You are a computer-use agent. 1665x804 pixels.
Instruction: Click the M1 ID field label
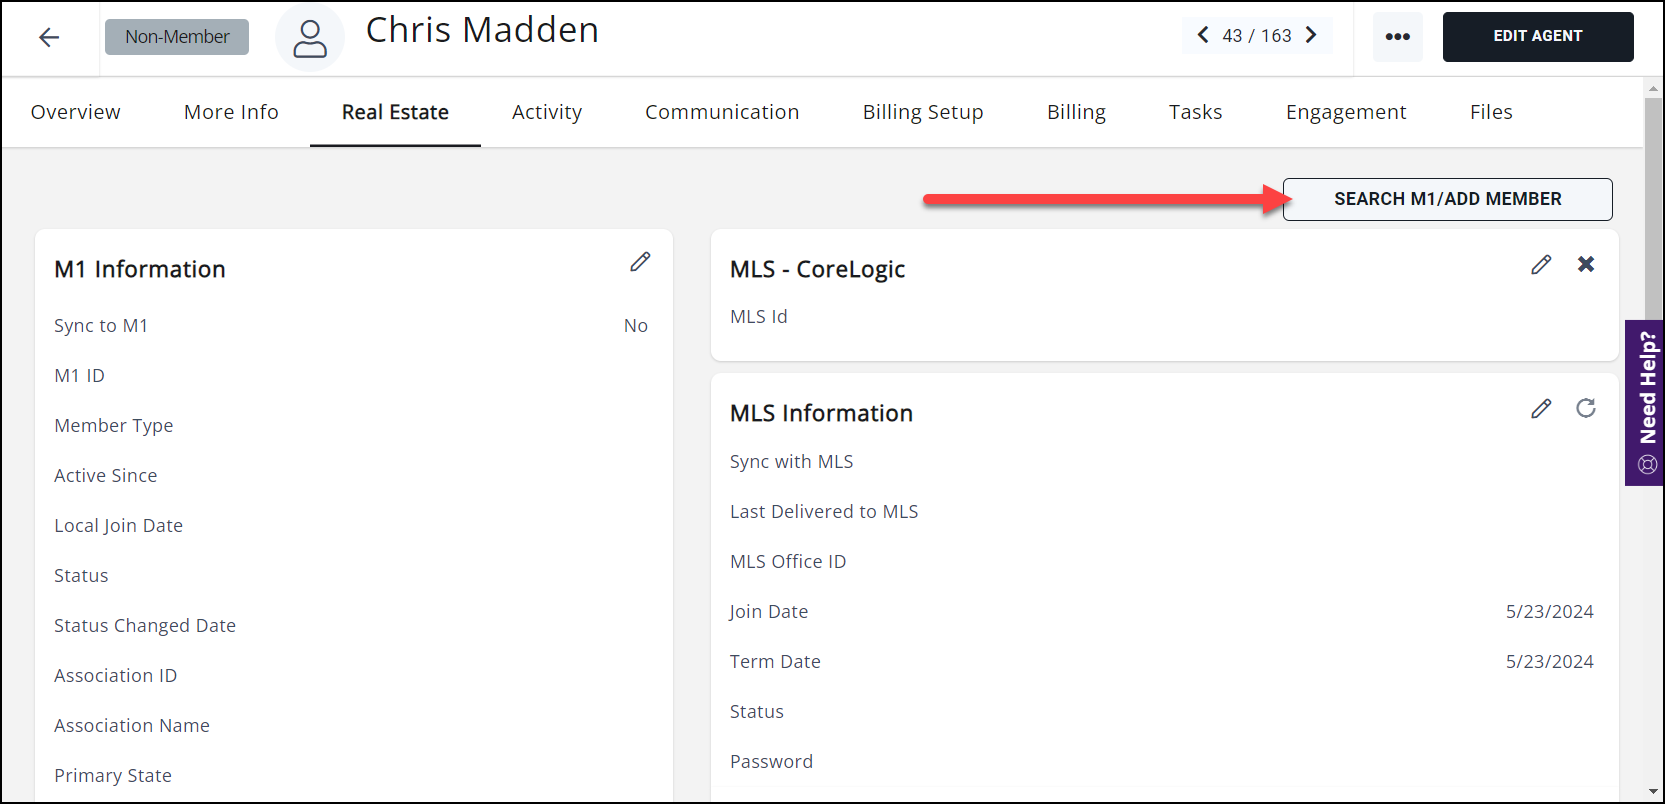point(79,376)
